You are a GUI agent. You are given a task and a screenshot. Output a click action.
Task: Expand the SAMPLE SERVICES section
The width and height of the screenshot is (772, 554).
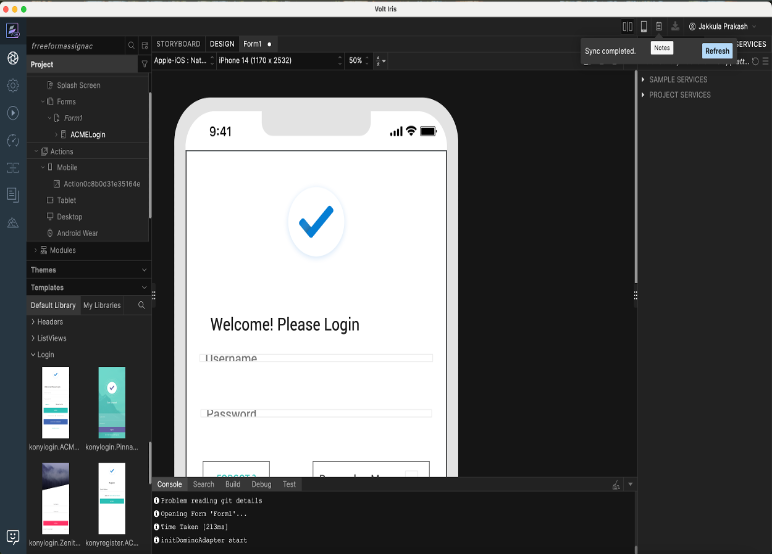tap(643, 80)
